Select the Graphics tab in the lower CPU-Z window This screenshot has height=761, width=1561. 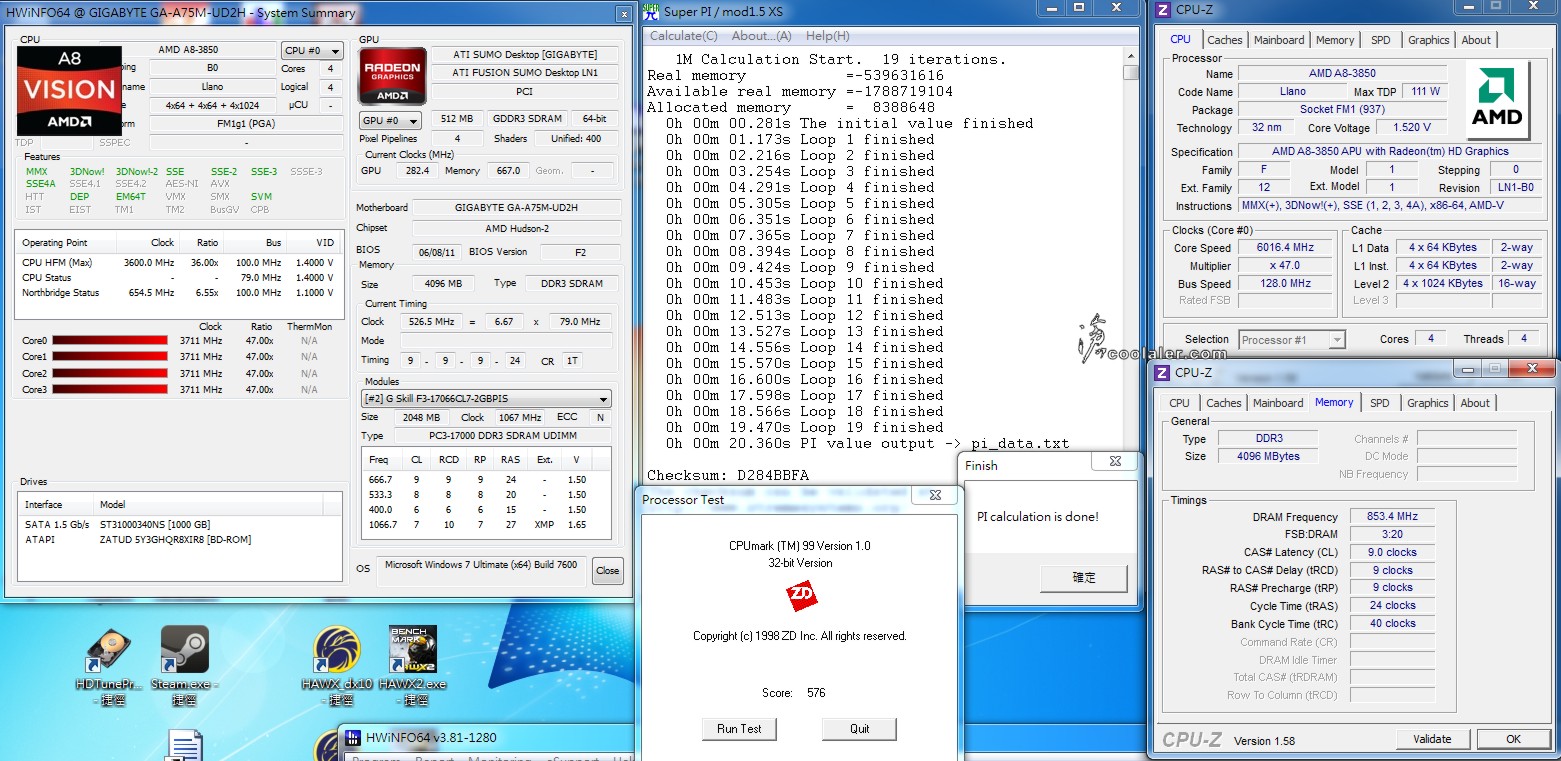(1427, 403)
